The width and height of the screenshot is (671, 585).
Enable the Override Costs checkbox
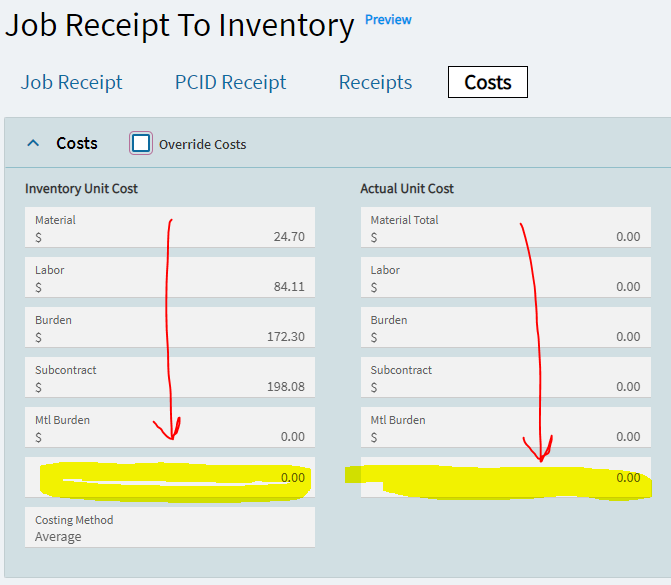tap(141, 143)
